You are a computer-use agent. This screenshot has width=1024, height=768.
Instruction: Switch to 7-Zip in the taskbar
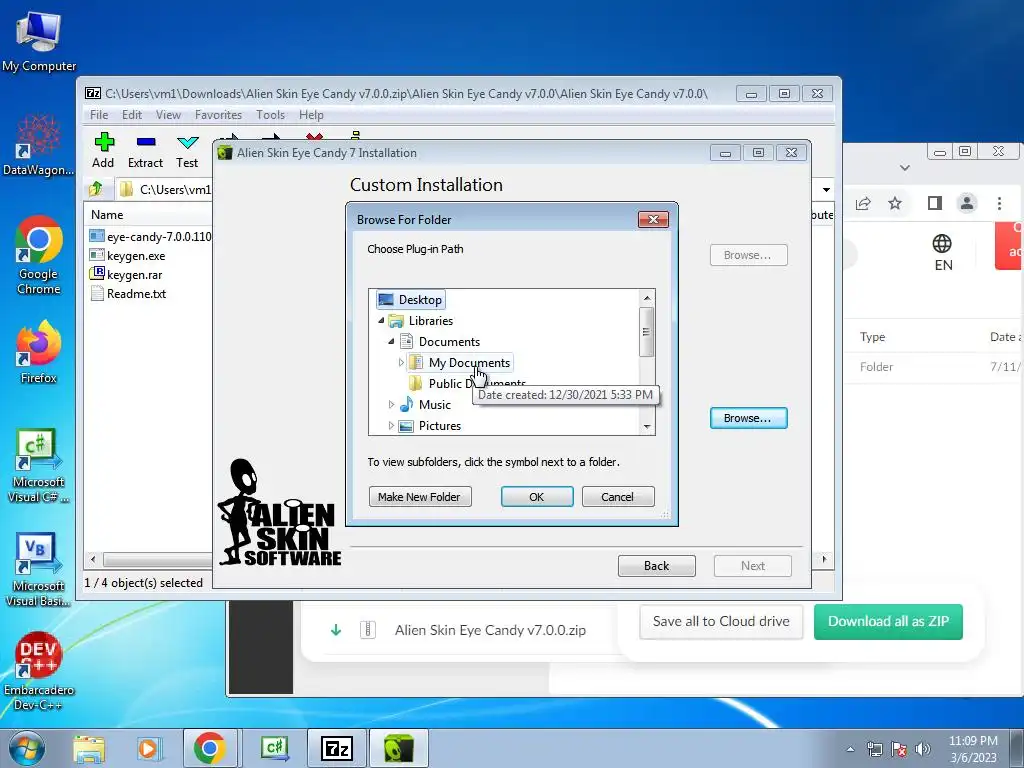(336, 748)
